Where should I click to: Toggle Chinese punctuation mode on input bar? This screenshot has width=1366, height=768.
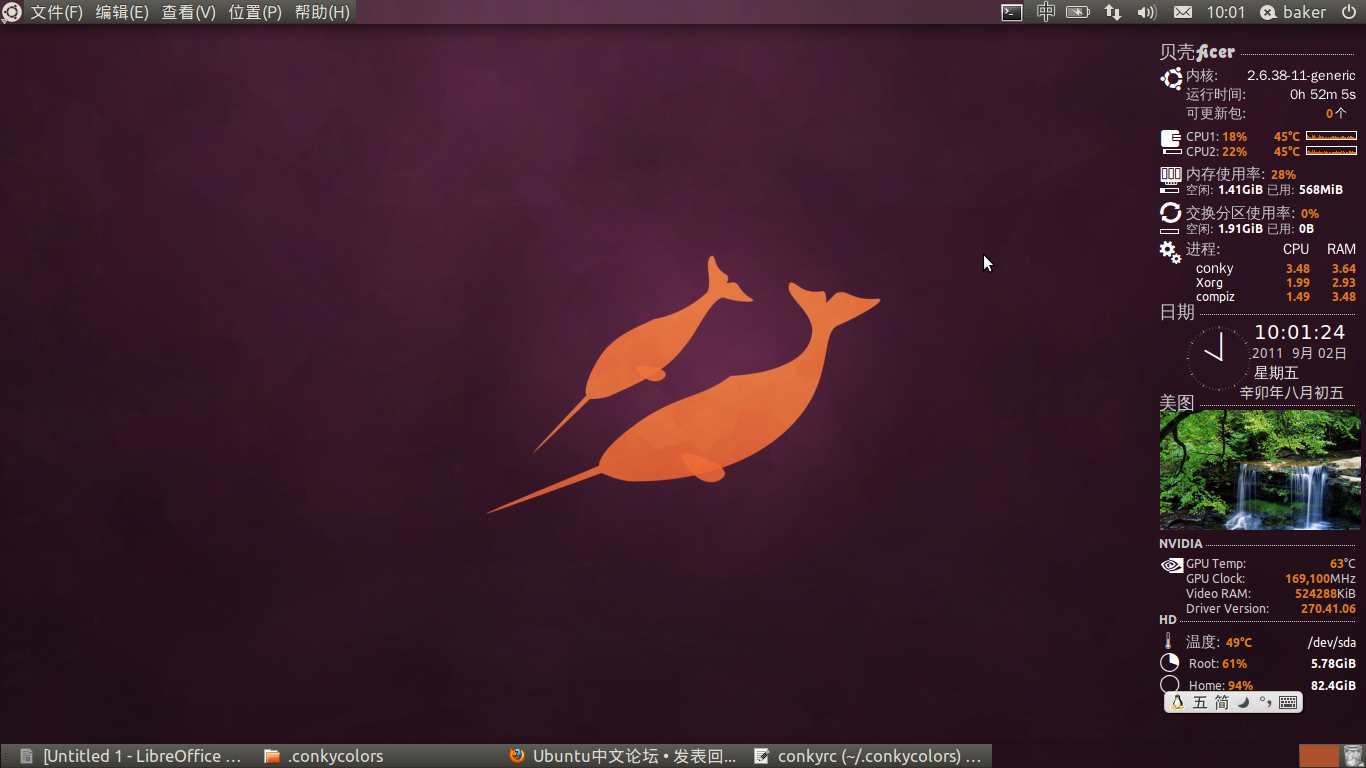(1265, 703)
